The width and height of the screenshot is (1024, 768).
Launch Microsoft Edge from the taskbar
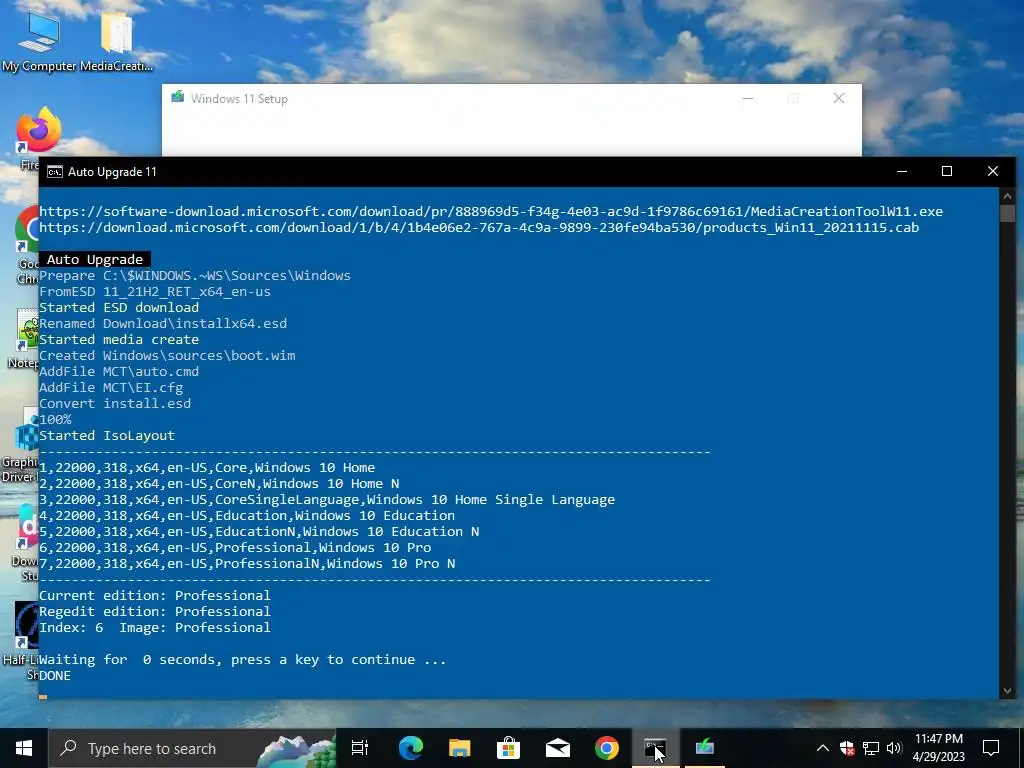point(411,748)
